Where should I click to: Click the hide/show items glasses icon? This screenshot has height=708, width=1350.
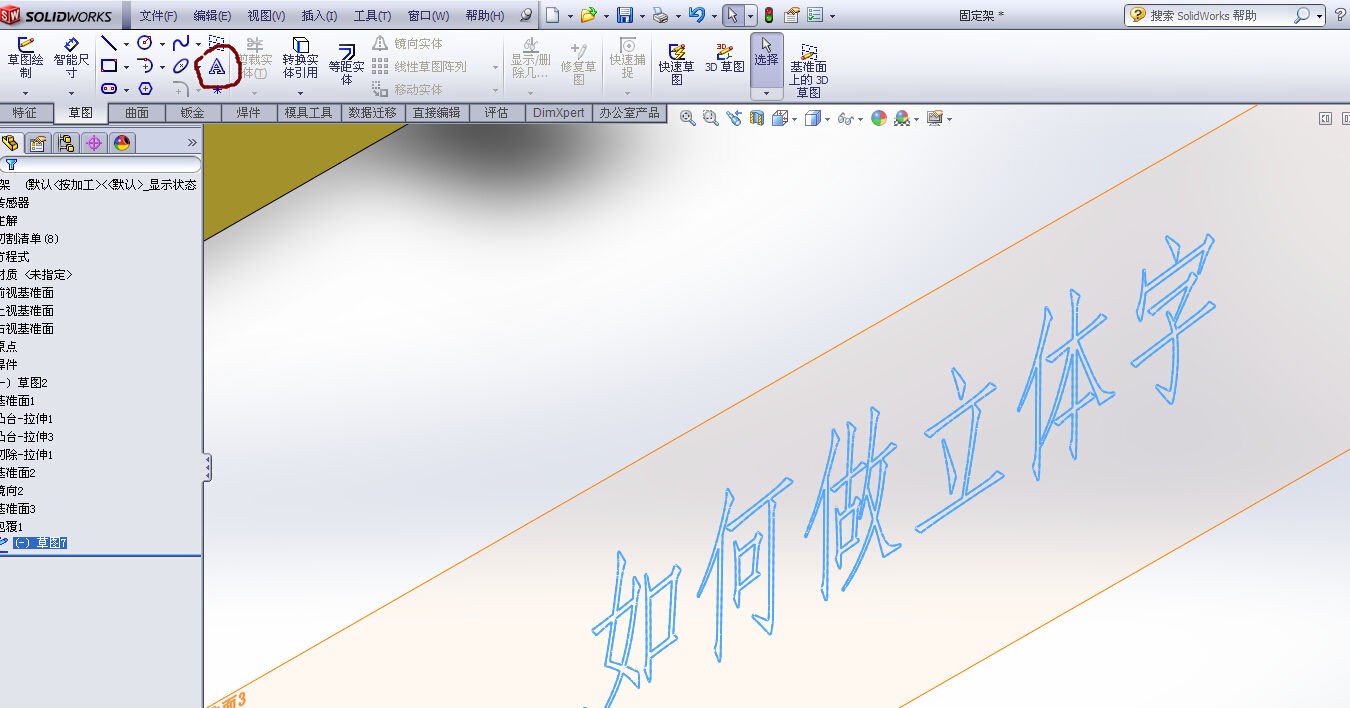845,118
